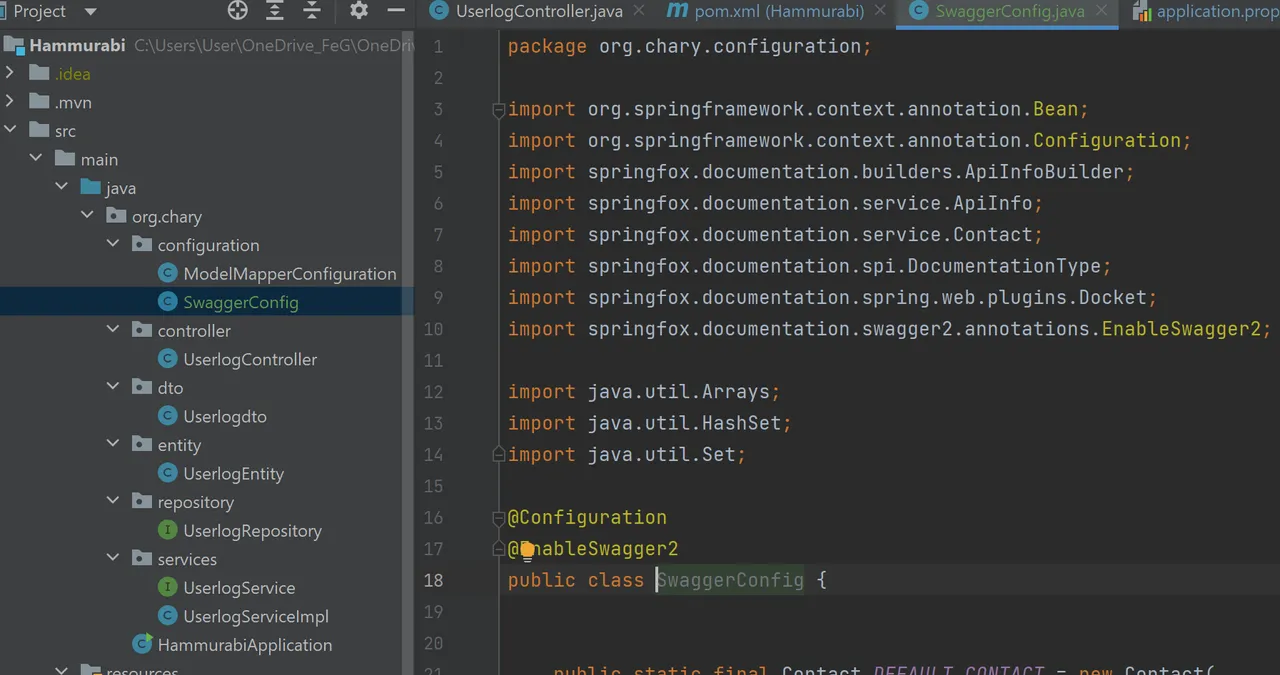Click the ModelMapperConfiguration class icon
This screenshot has height=675, width=1280.
click(x=168, y=273)
